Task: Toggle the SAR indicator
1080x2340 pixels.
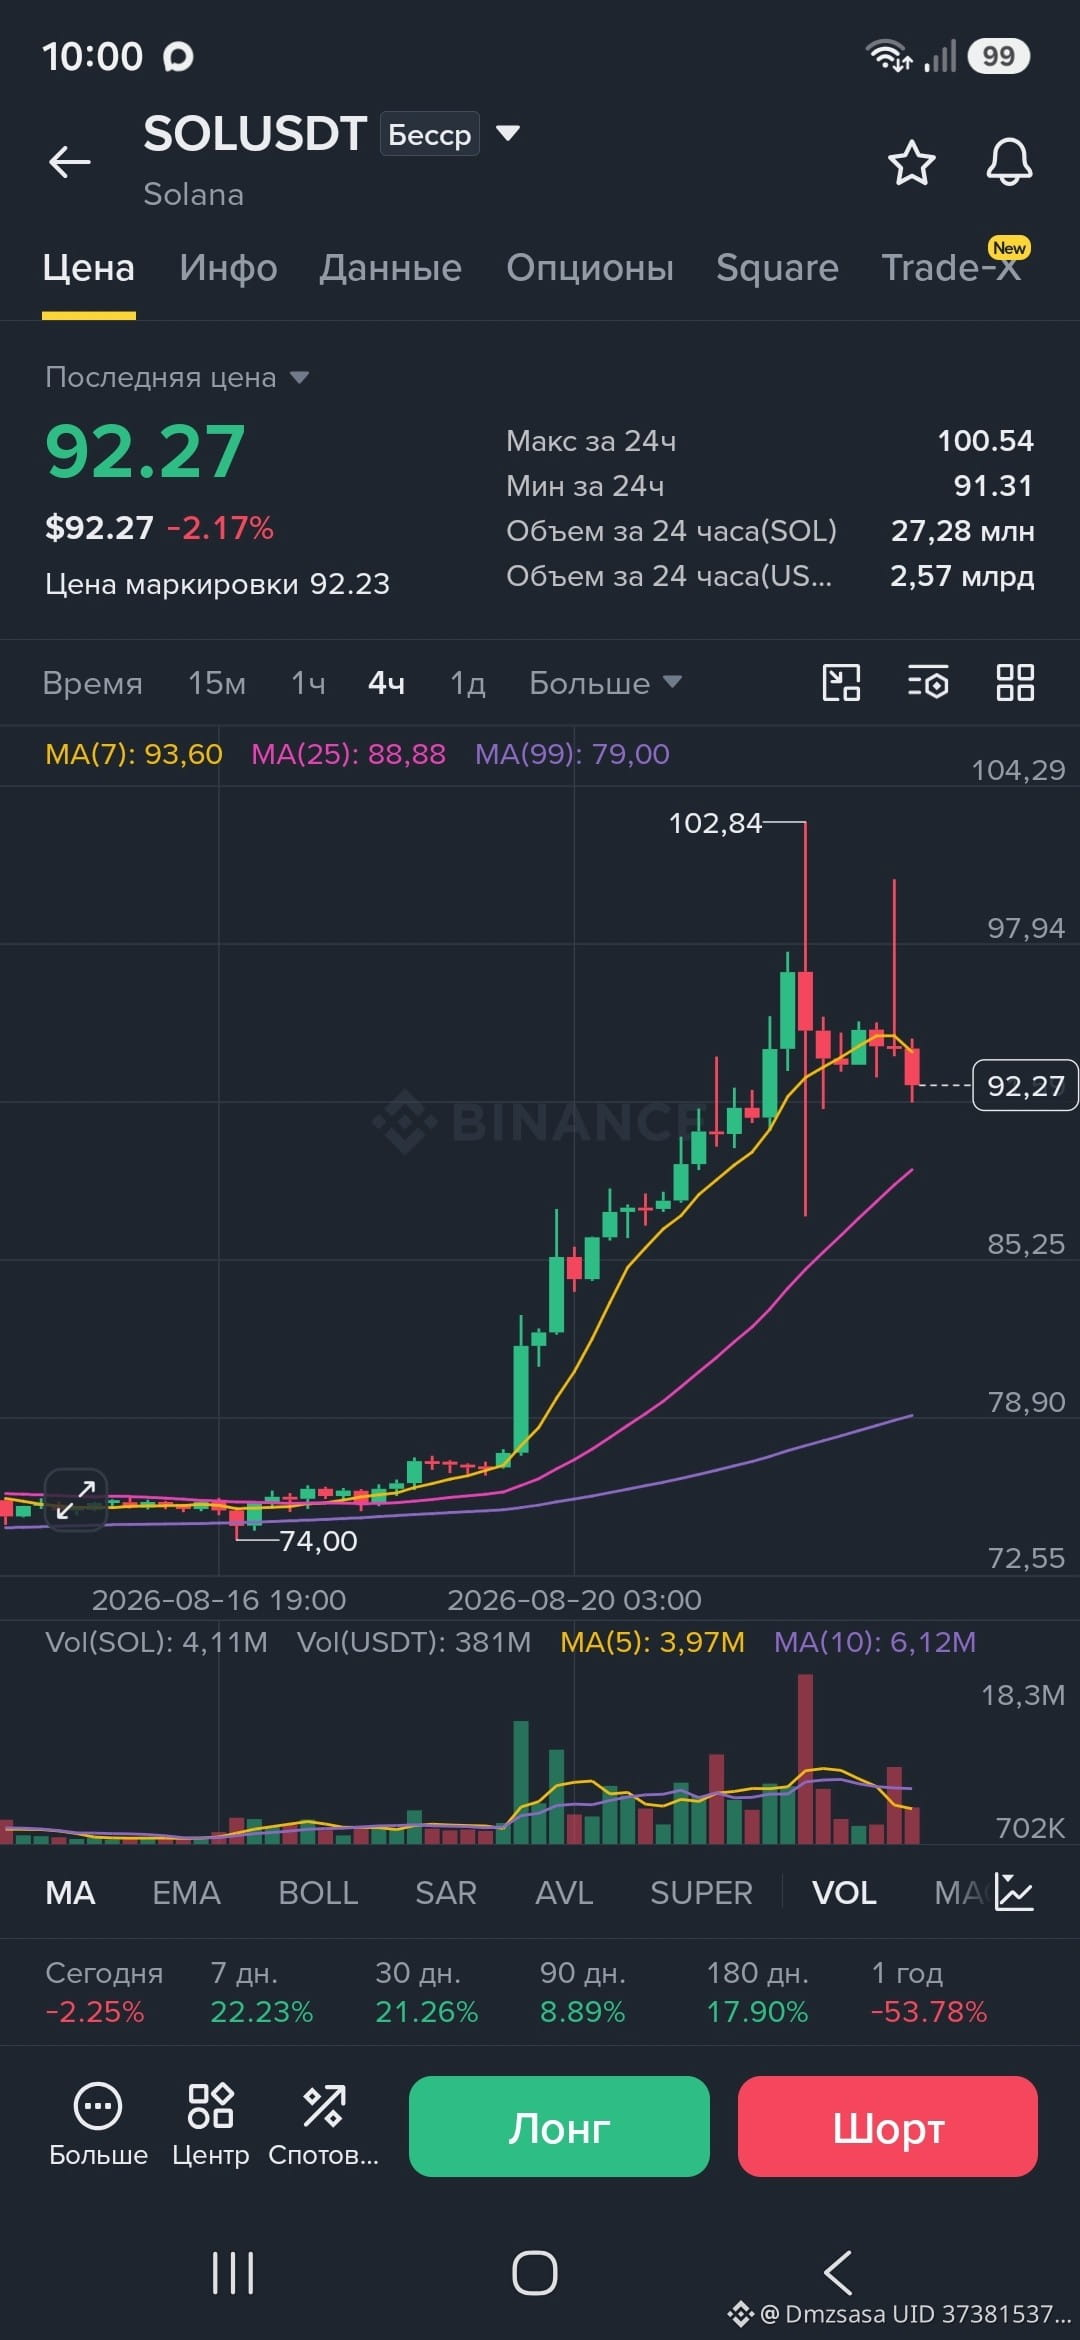Action: [x=446, y=1893]
